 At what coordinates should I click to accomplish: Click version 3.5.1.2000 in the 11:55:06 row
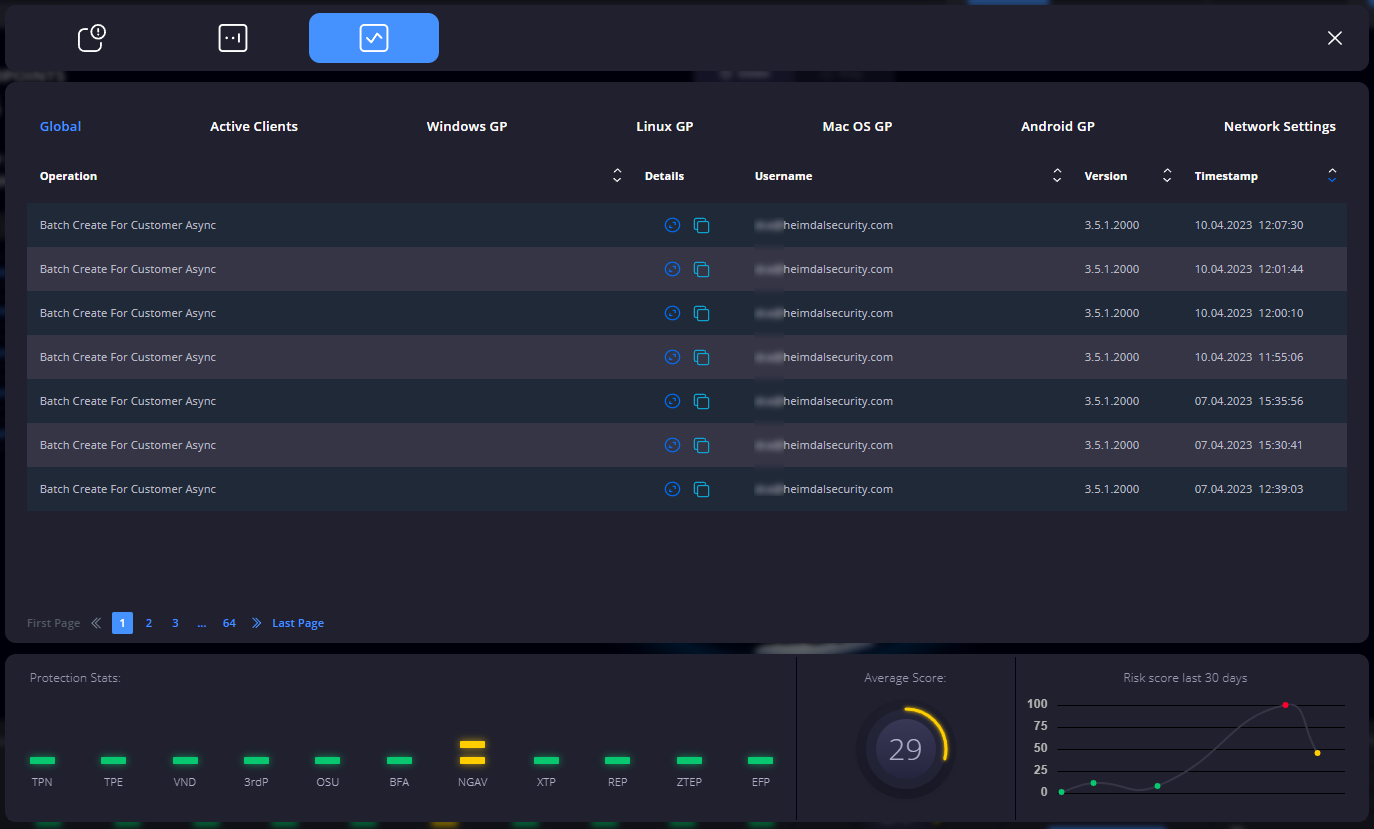coord(1112,357)
